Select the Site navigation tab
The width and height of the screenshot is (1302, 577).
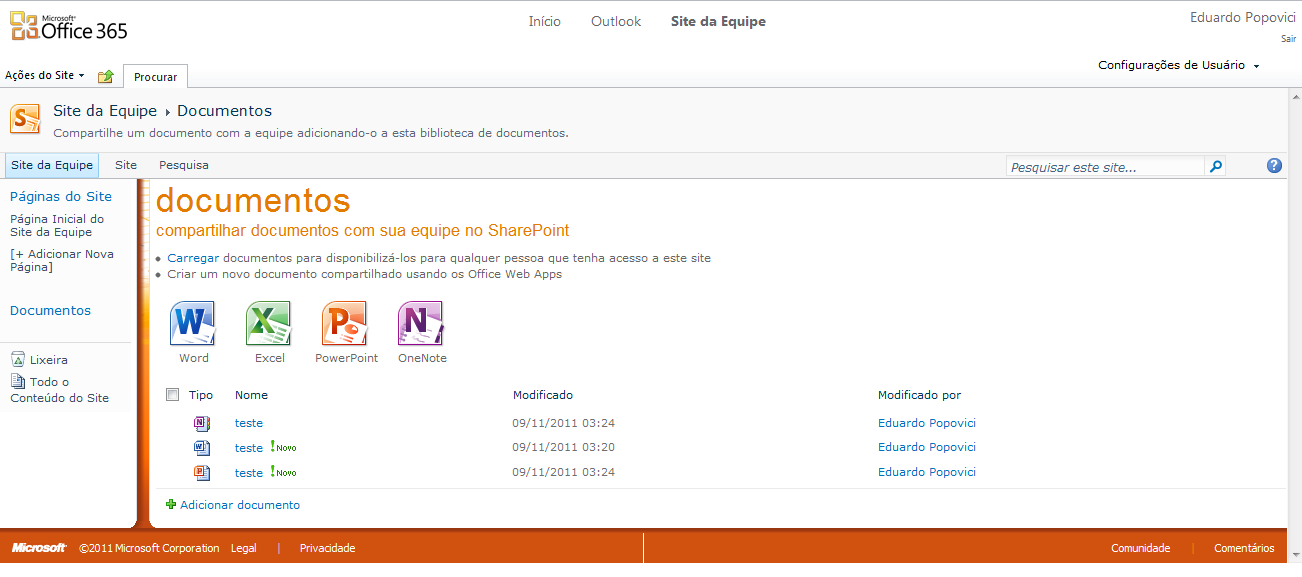pyautogui.click(x=126, y=165)
